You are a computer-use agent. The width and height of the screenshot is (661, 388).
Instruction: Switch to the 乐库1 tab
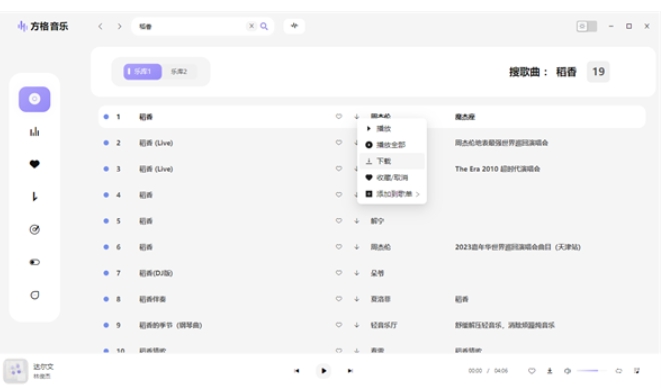point(142,72)
